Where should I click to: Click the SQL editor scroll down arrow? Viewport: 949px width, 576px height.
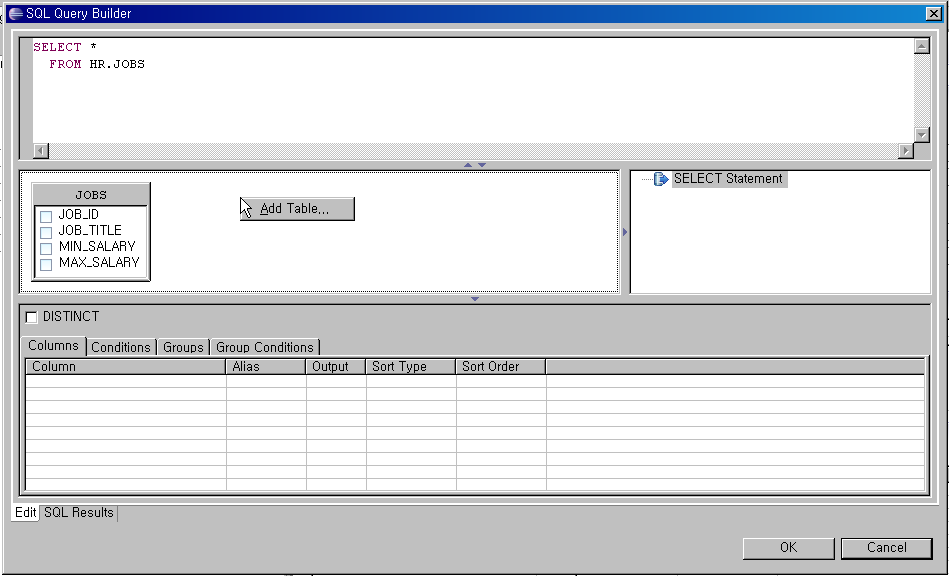(921, 134)
